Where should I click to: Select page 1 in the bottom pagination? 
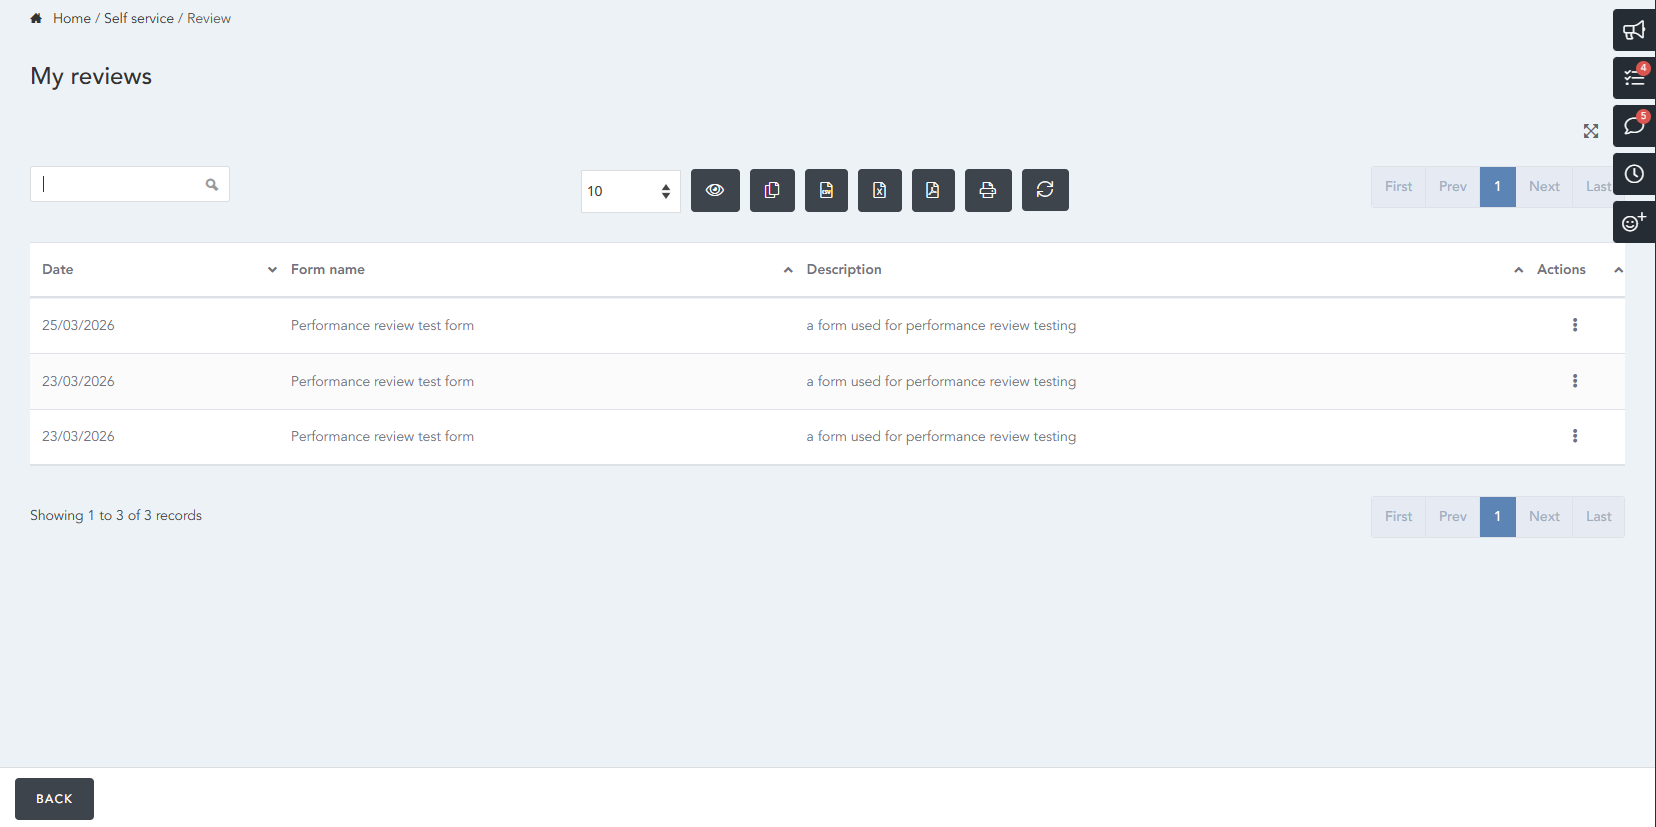coord(1497,517)
